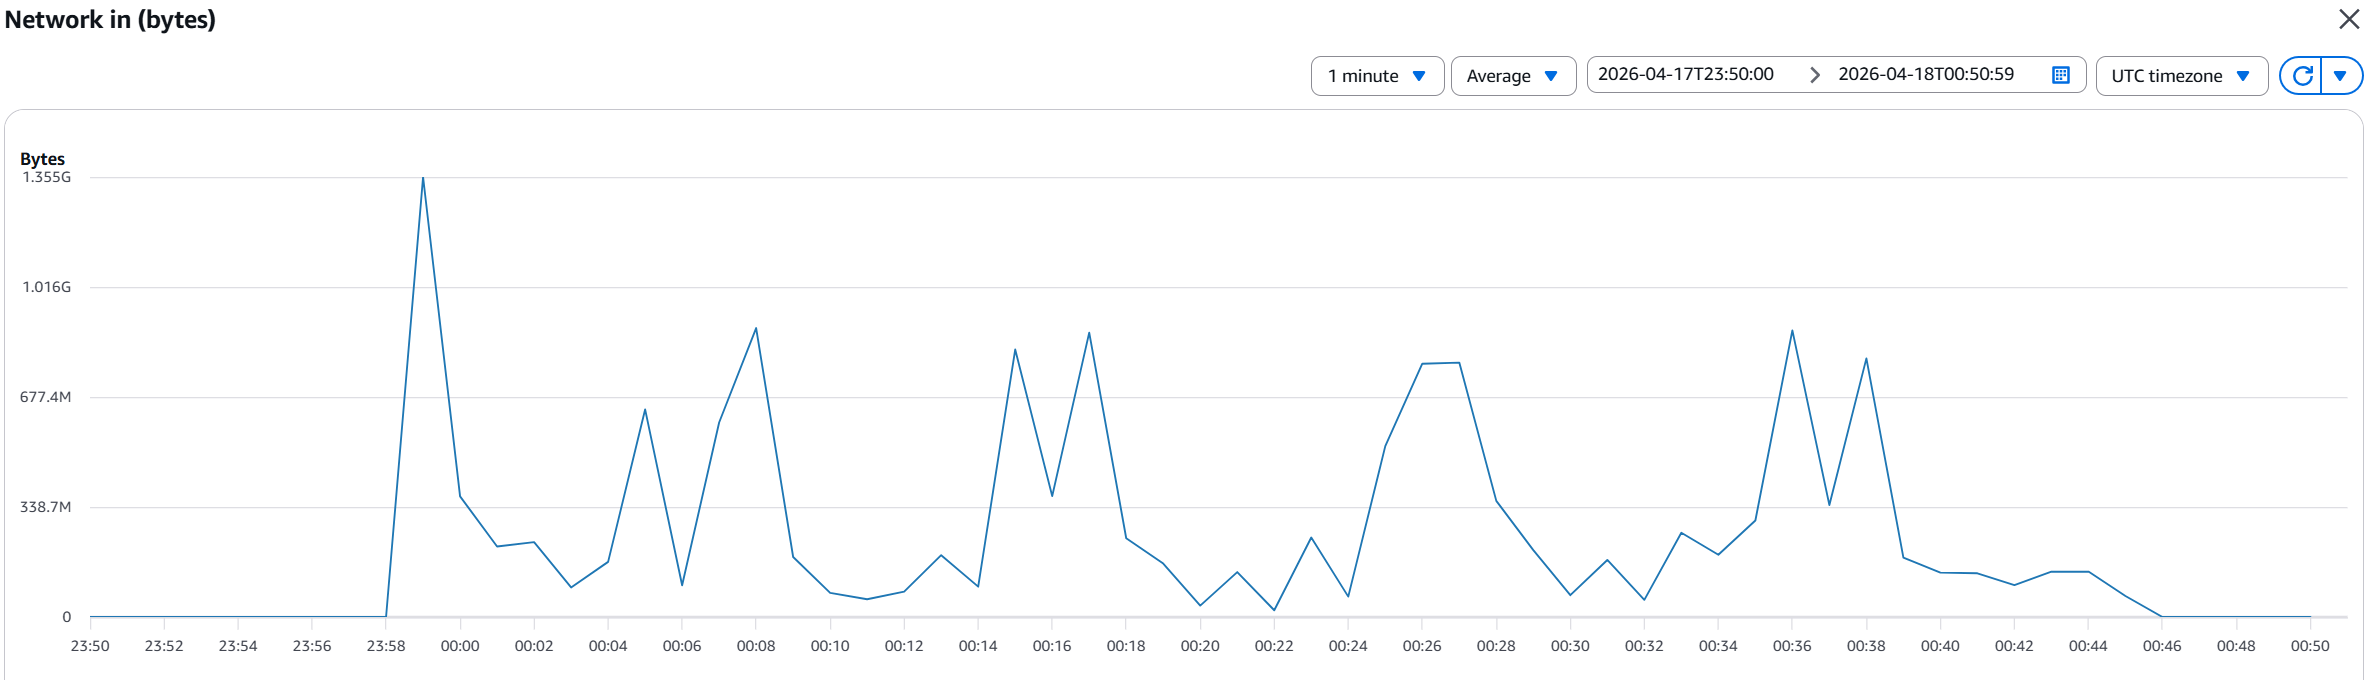
Task: Open the refresh options dropdown arrow
Action: 2340,76
